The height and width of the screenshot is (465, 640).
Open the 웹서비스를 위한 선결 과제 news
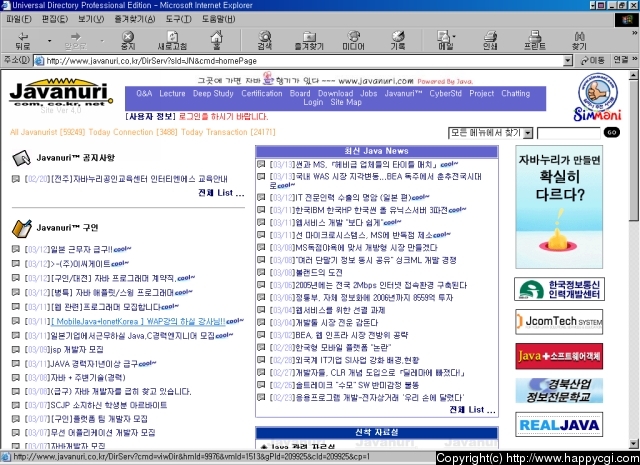coord(340,310)
